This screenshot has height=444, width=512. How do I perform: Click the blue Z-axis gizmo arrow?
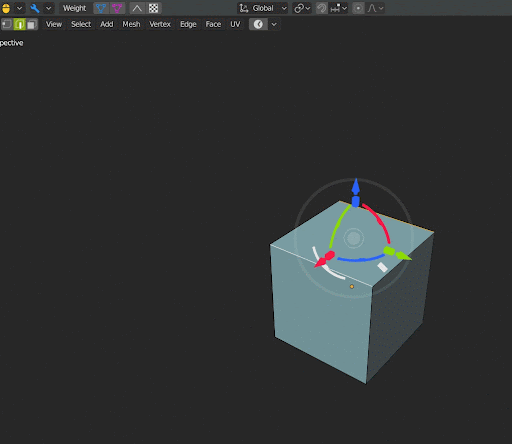pyautogui.click(x=356, y=187)
